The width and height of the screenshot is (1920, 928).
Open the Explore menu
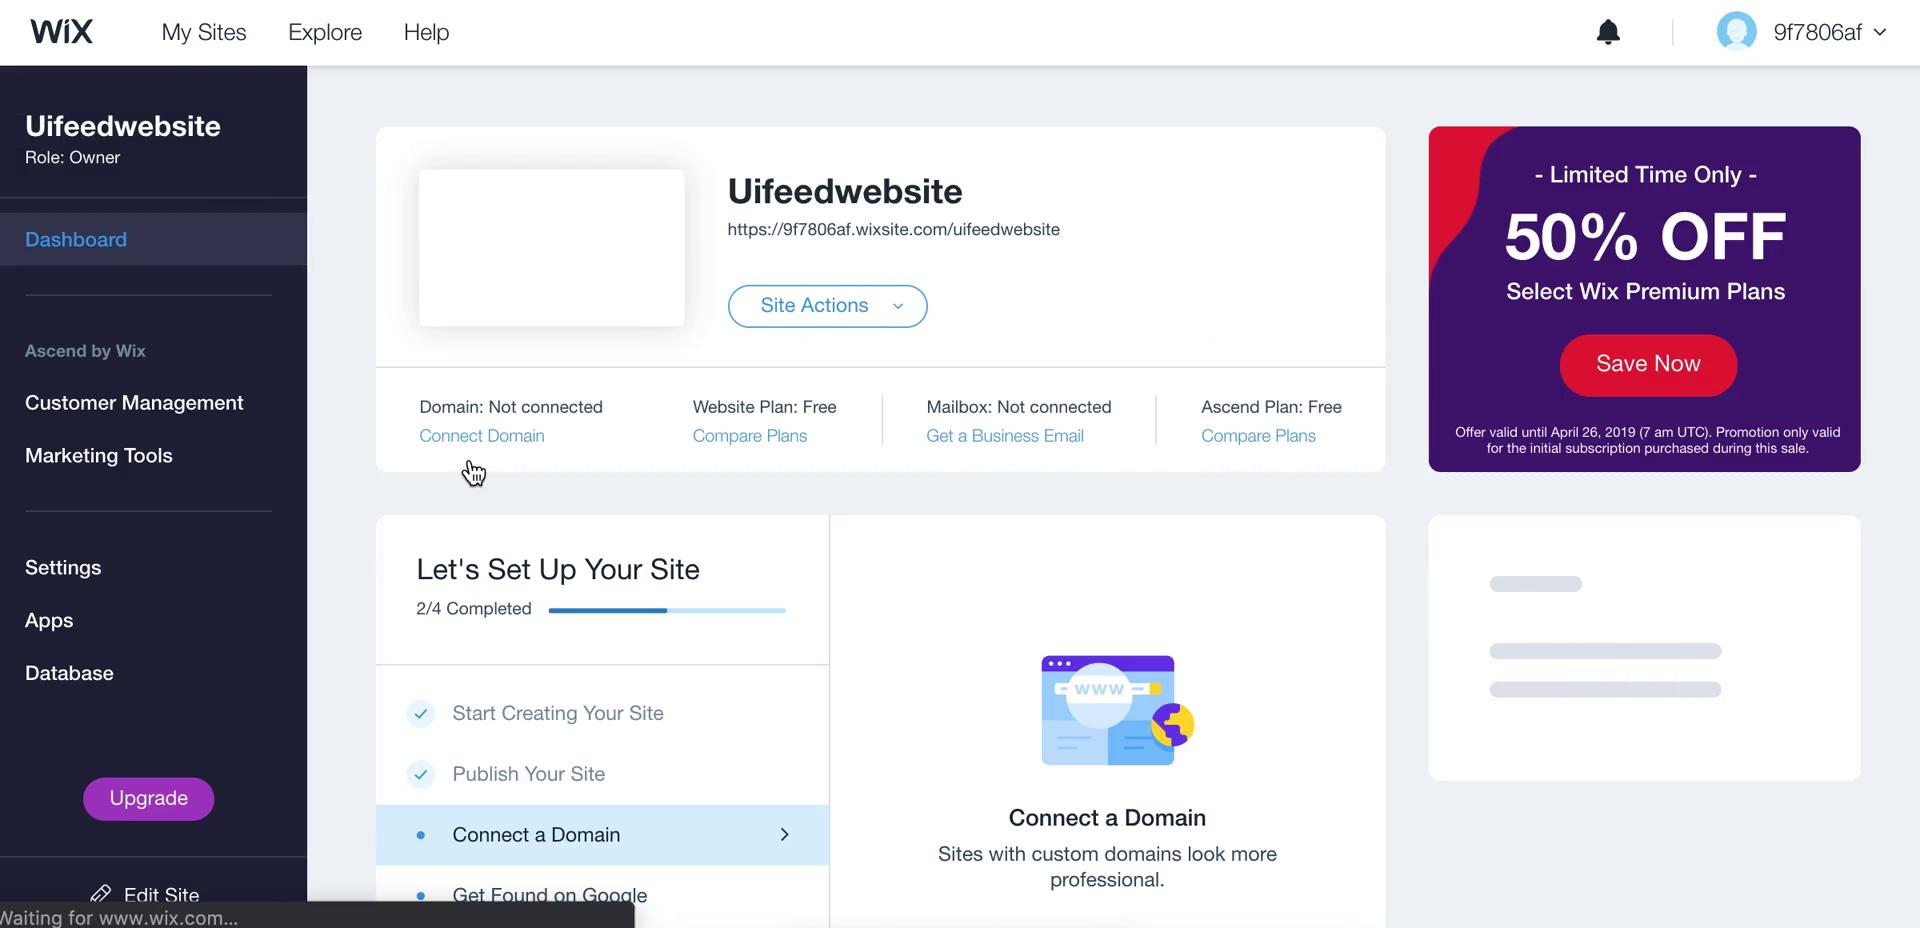[325, 32]
